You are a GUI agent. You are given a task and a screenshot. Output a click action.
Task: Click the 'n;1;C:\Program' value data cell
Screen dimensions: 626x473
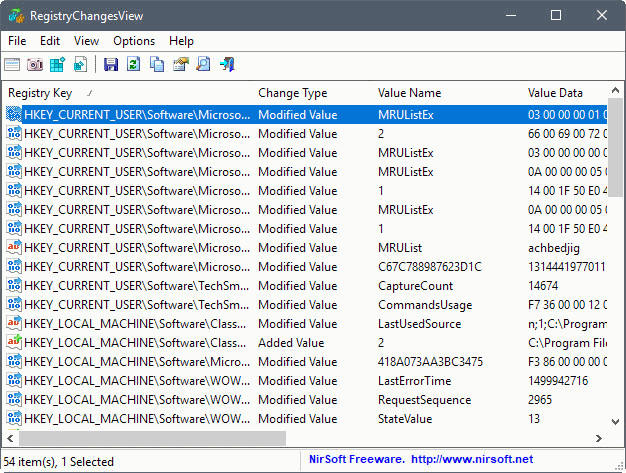click(x=567, y=324)
